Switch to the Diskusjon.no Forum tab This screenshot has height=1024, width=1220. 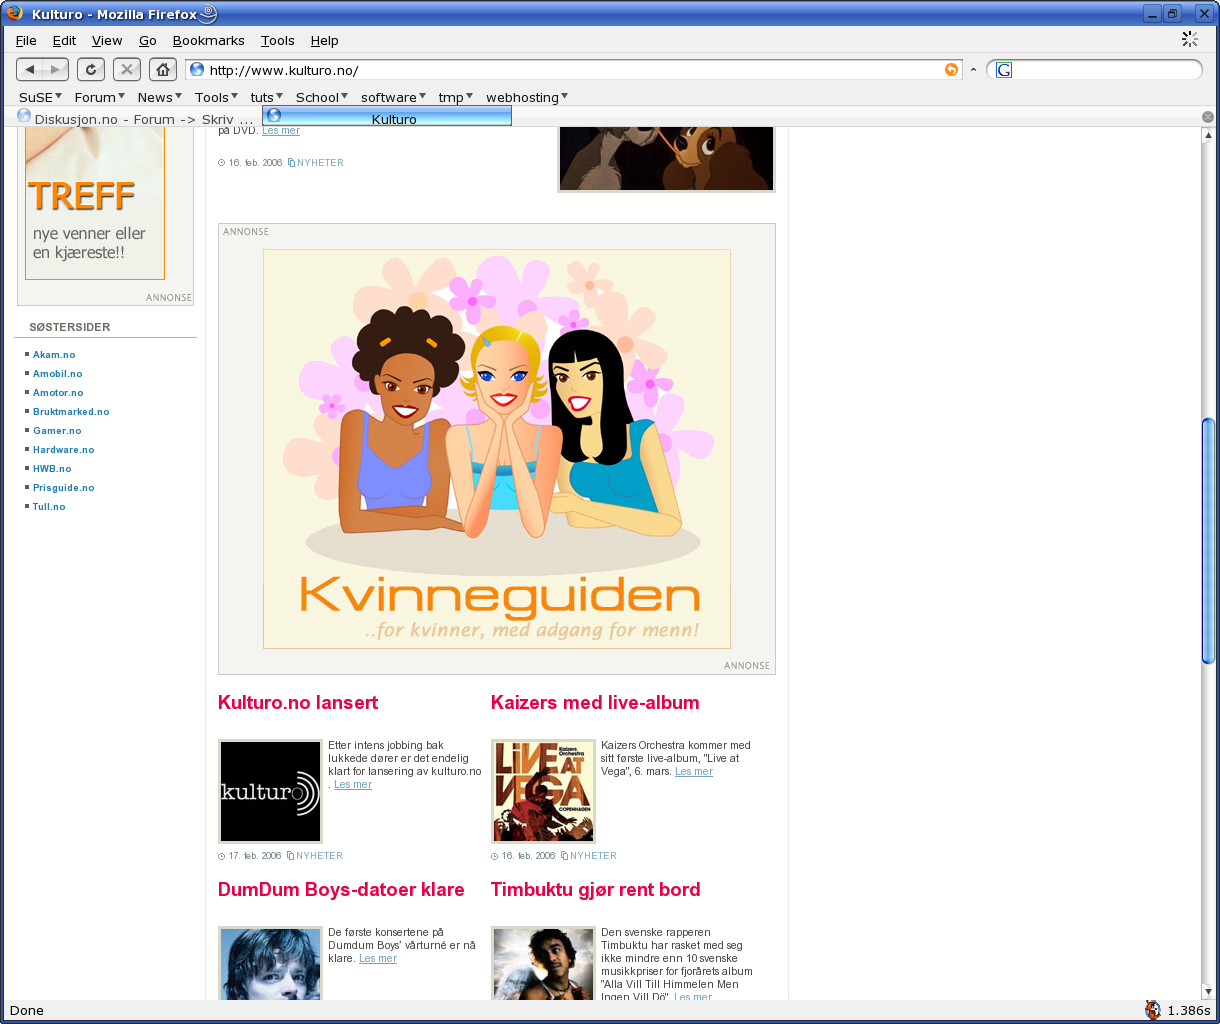[135, 118]
